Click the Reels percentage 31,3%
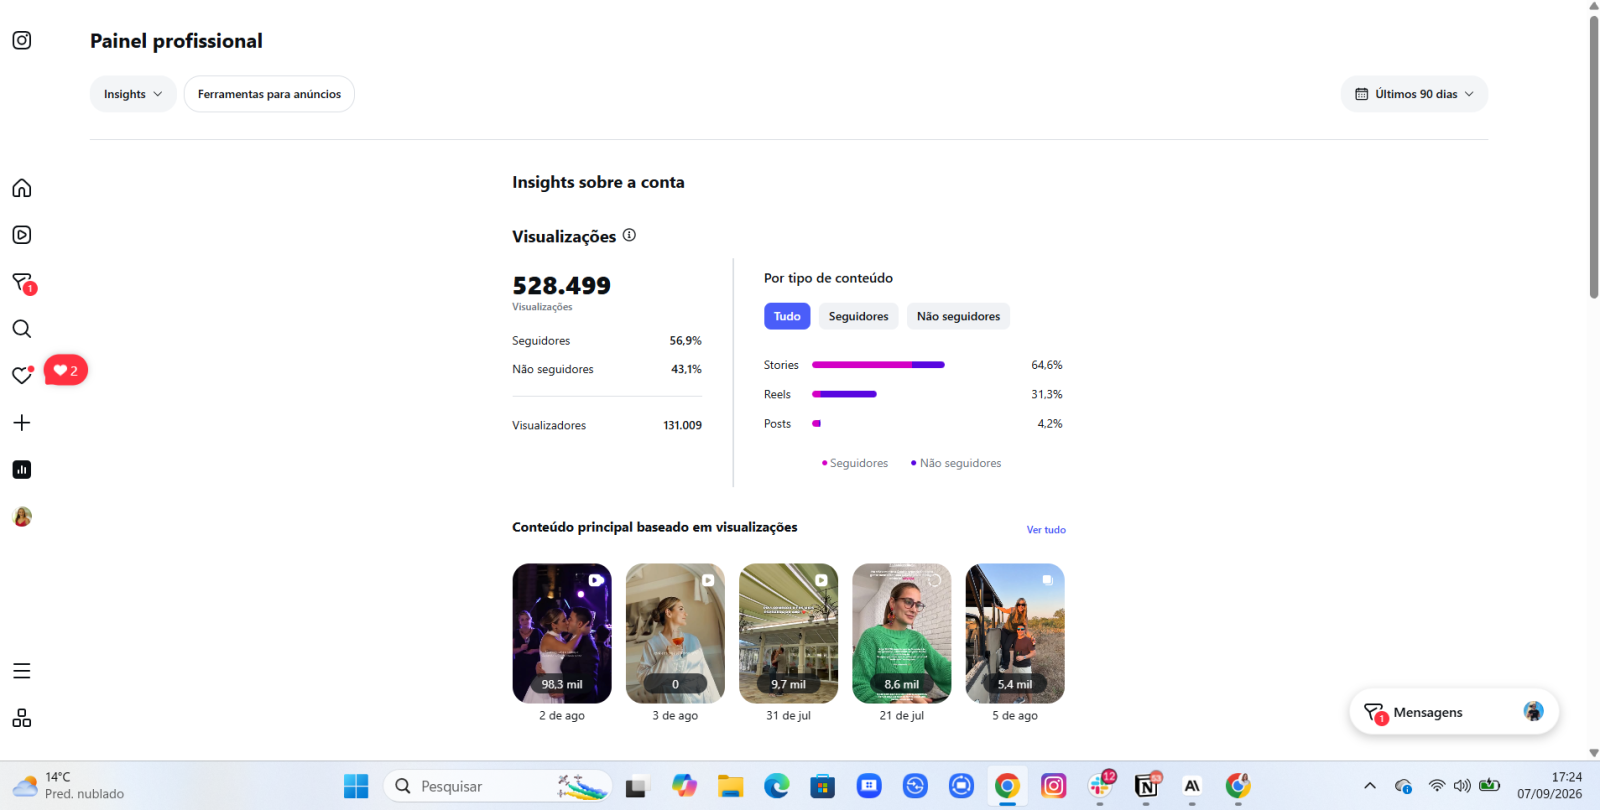1600x810 pixels. tap(1047, 394)
